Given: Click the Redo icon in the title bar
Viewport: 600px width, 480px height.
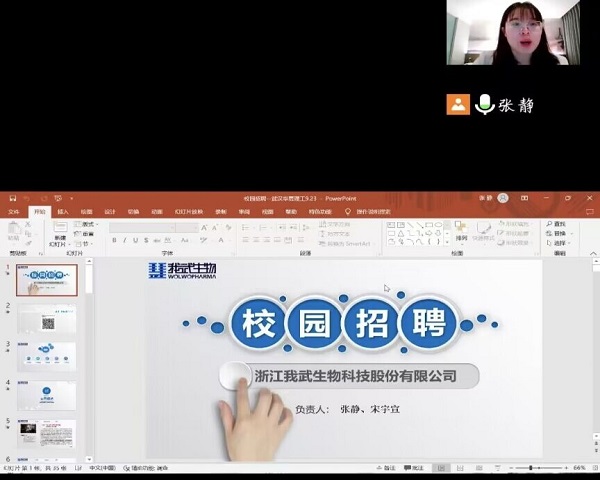Looking at the screenshot, I should 44,198.
